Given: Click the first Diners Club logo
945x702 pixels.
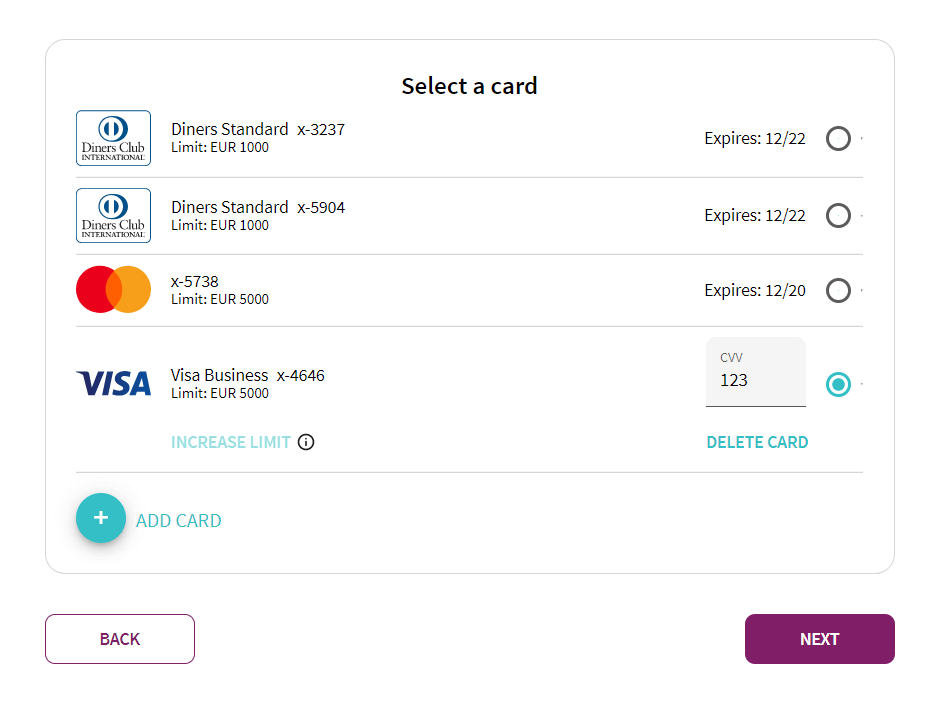Looking at the screenshot, I should (113, 137).
